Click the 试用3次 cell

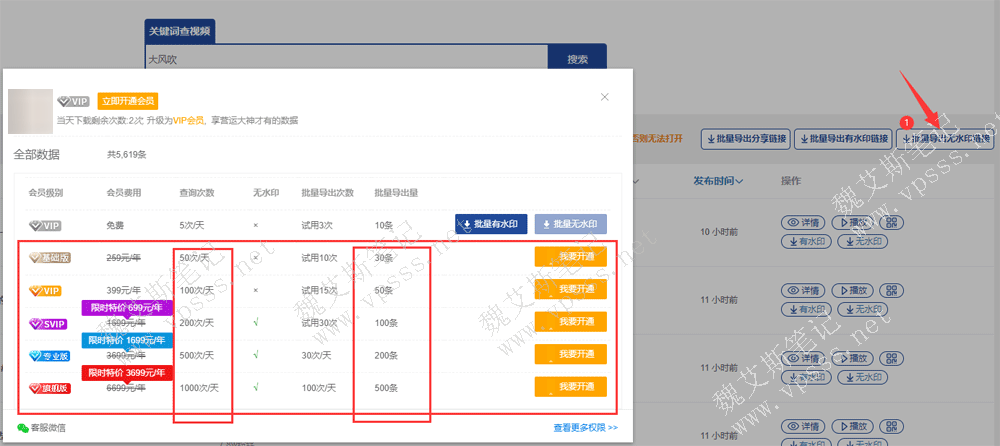(317, 225)
